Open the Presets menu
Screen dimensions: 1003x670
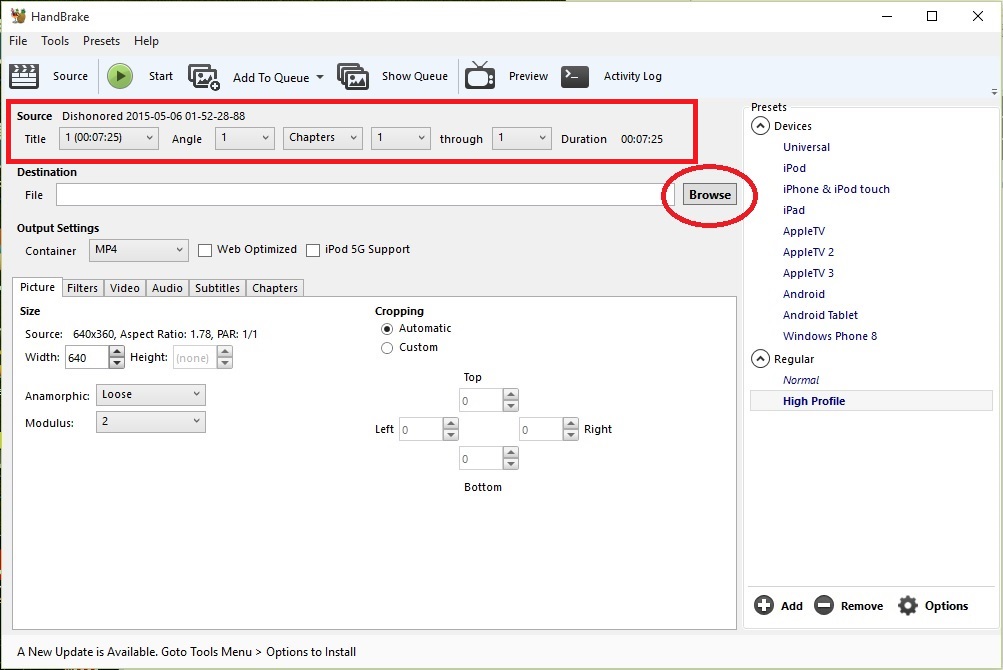tap(101, 41)
